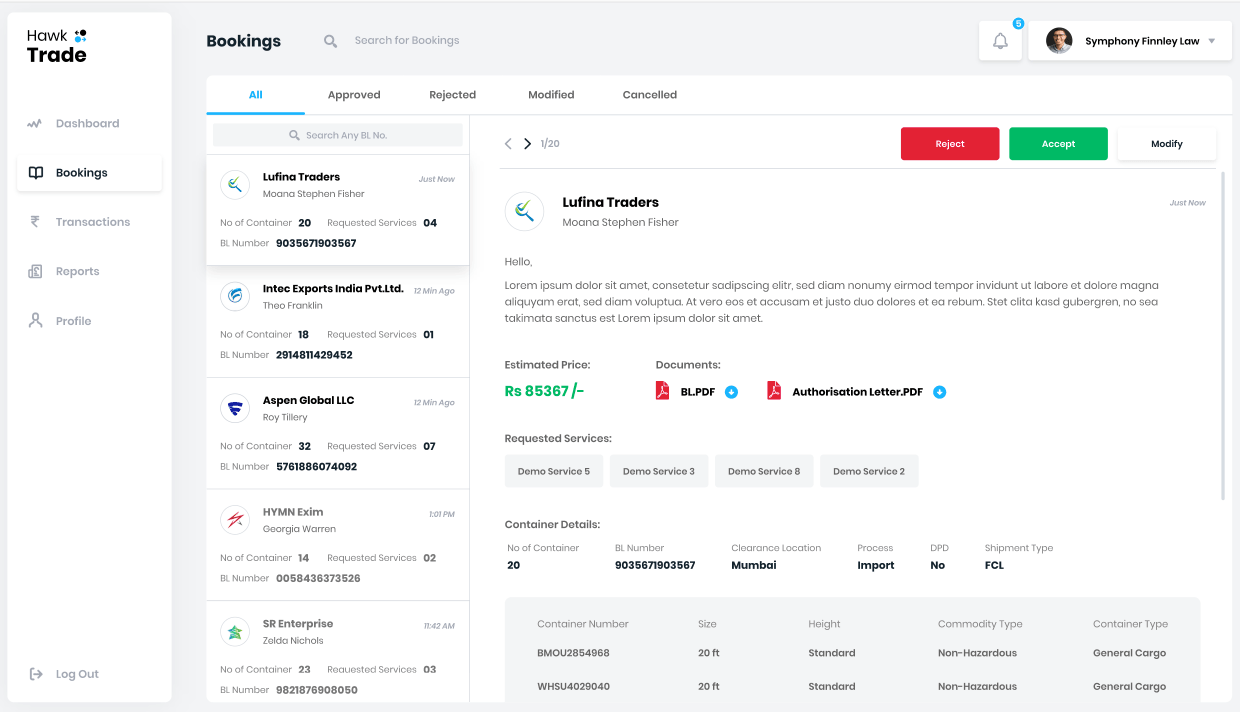Click the Reports icon in the sidebar

click(x=35, y=272)
